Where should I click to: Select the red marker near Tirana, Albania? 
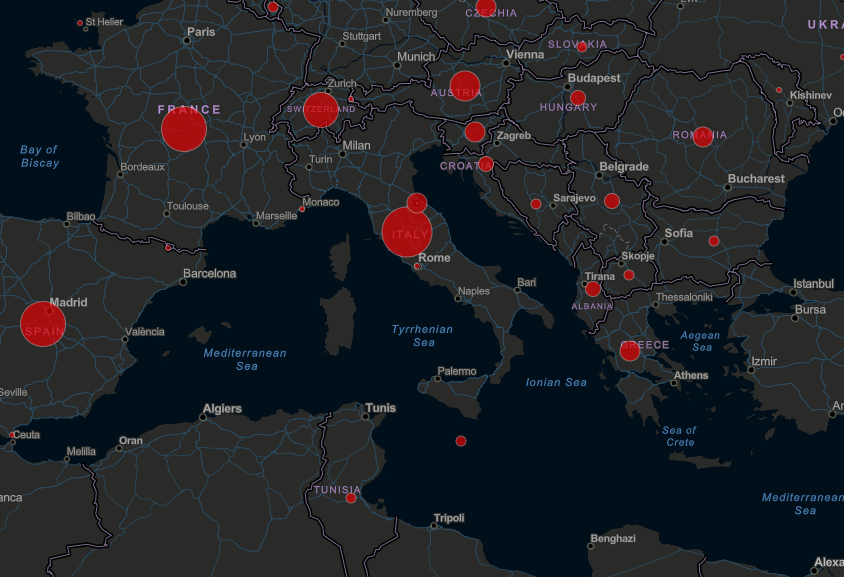[593, 290]
